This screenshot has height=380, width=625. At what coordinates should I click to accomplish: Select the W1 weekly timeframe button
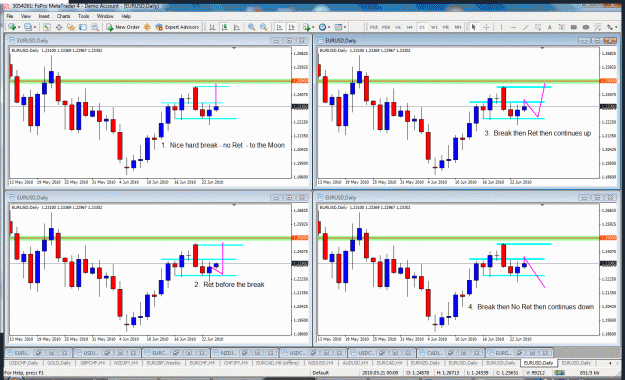434,27
